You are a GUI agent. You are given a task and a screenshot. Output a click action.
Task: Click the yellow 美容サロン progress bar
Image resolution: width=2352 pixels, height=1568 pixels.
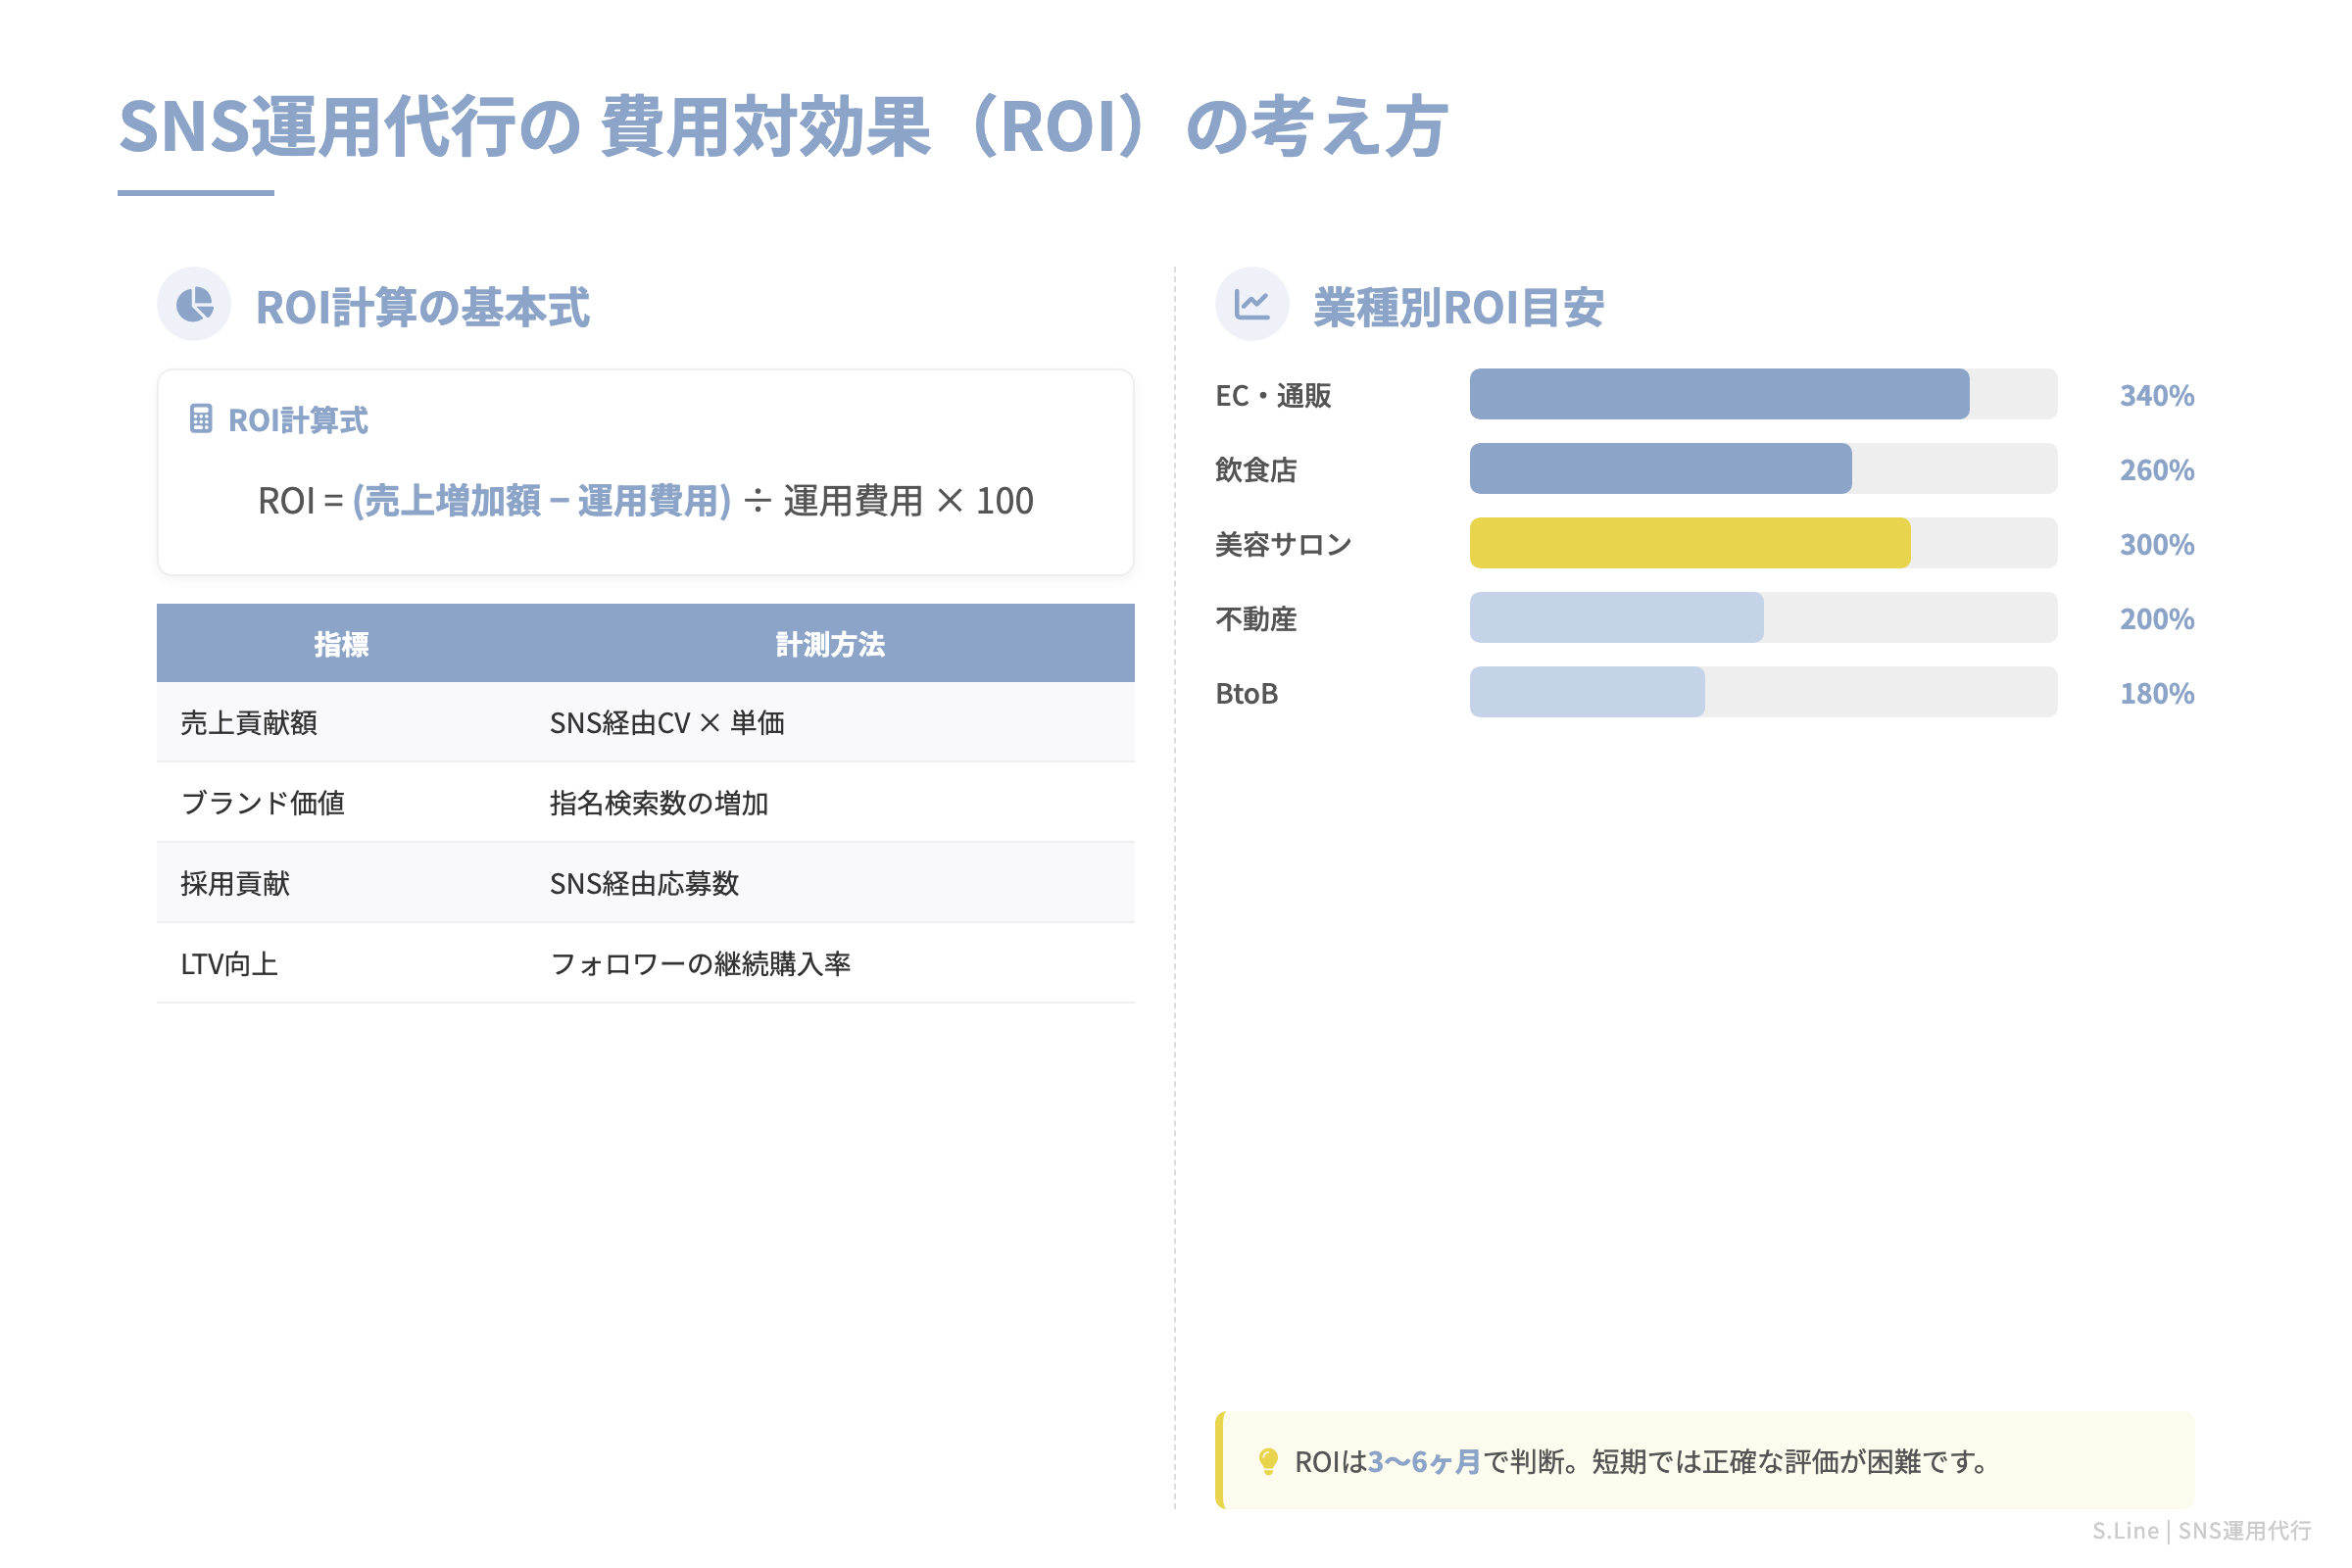(x=1689, y=544)
